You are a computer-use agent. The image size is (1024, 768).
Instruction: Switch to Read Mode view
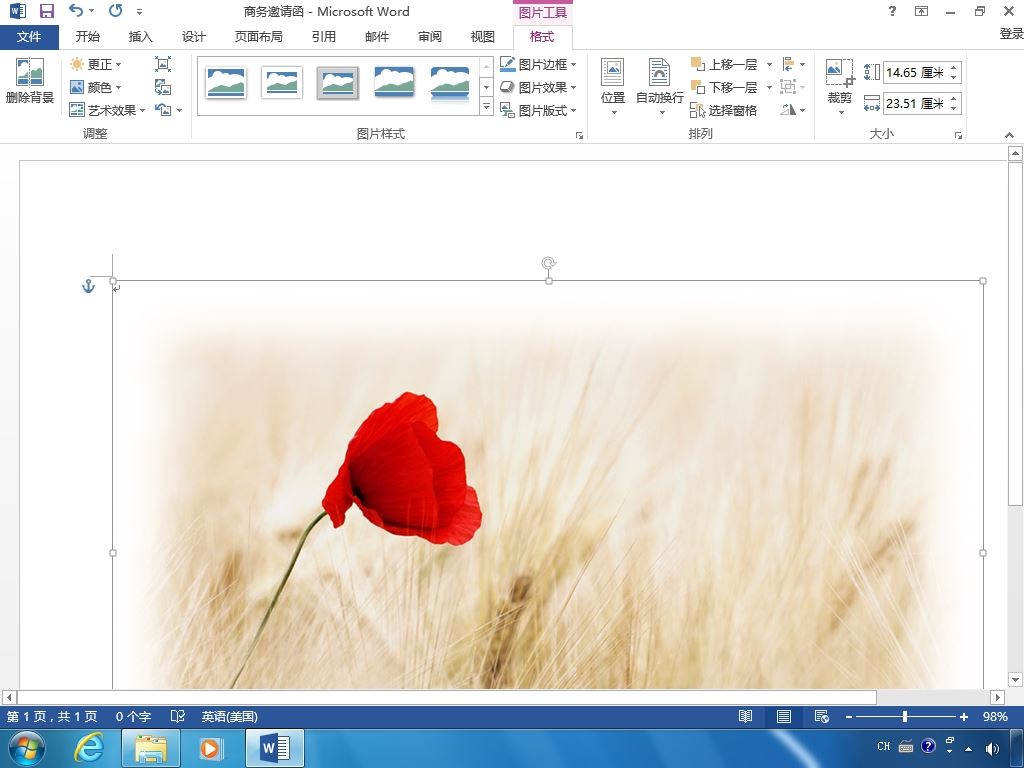coord(745,716)
